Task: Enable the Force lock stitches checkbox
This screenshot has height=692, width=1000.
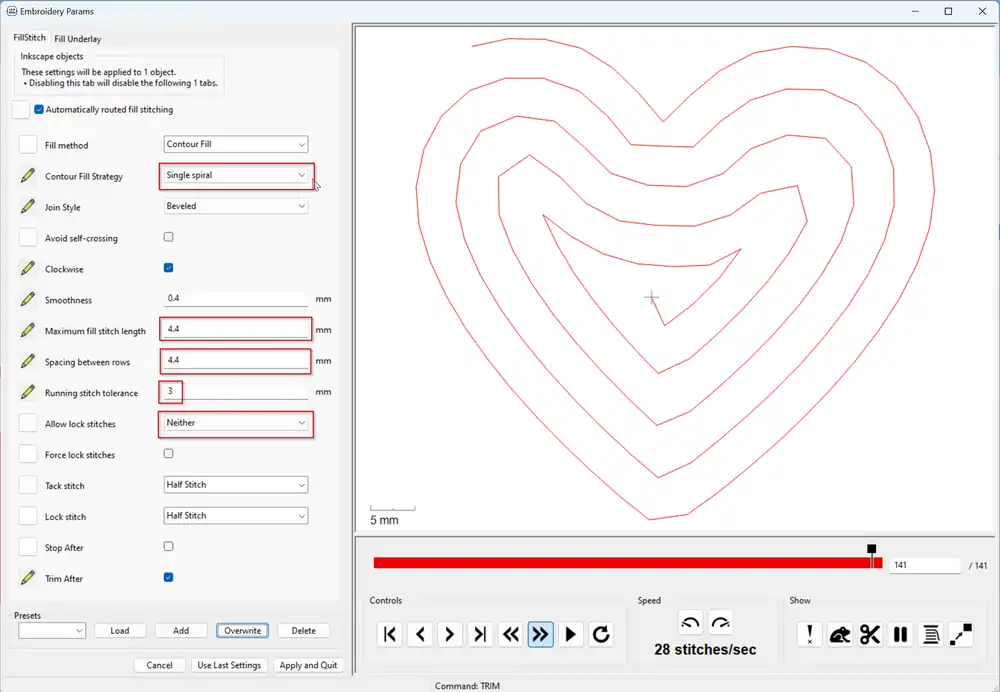Action: point(168,454)
